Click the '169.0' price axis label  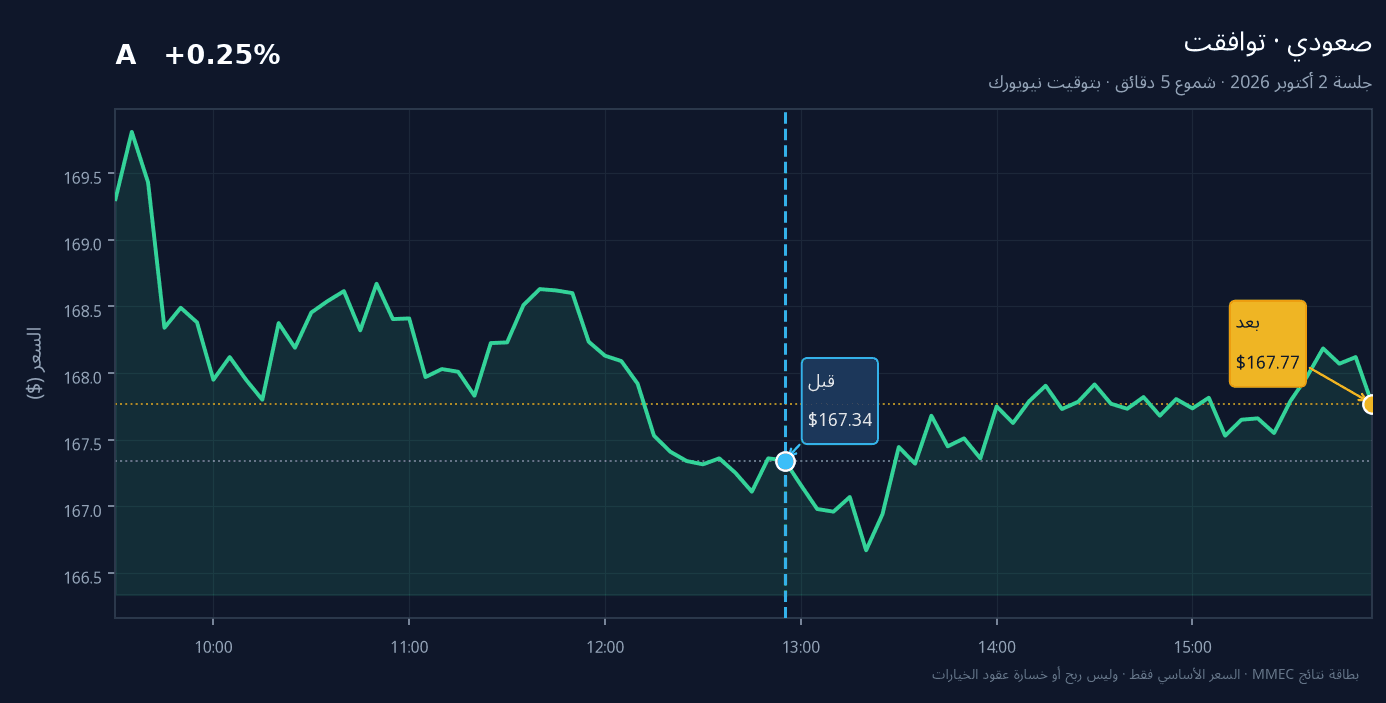click(83, 244)
